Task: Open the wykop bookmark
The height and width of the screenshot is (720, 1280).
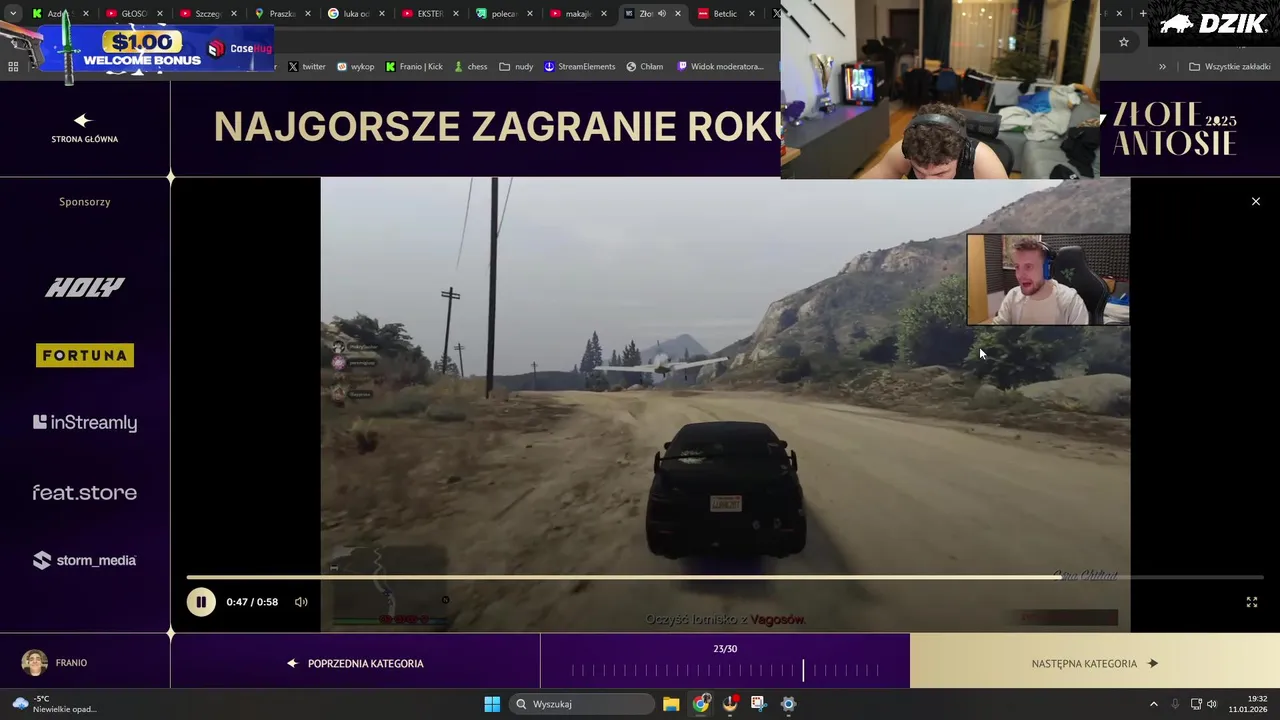Action: (355, 67)
